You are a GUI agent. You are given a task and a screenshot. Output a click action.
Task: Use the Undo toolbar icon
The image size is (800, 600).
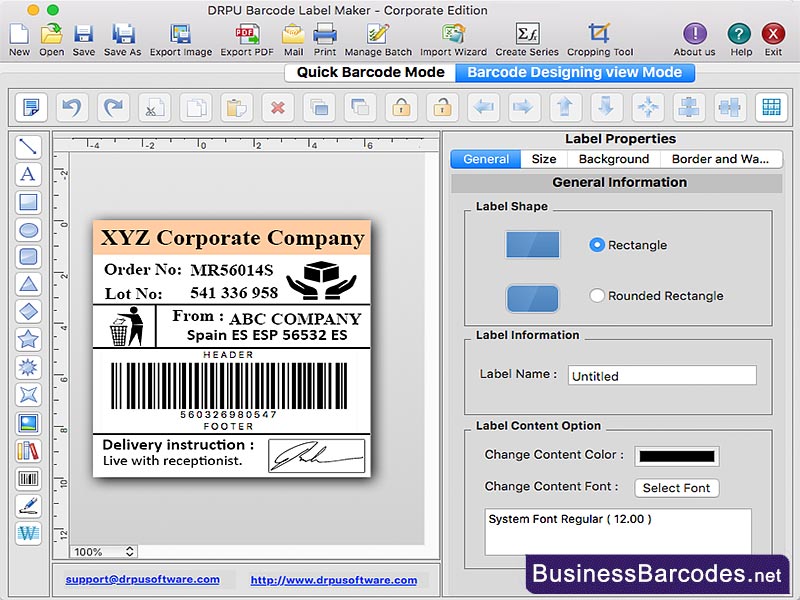click(x=71, y=108)
